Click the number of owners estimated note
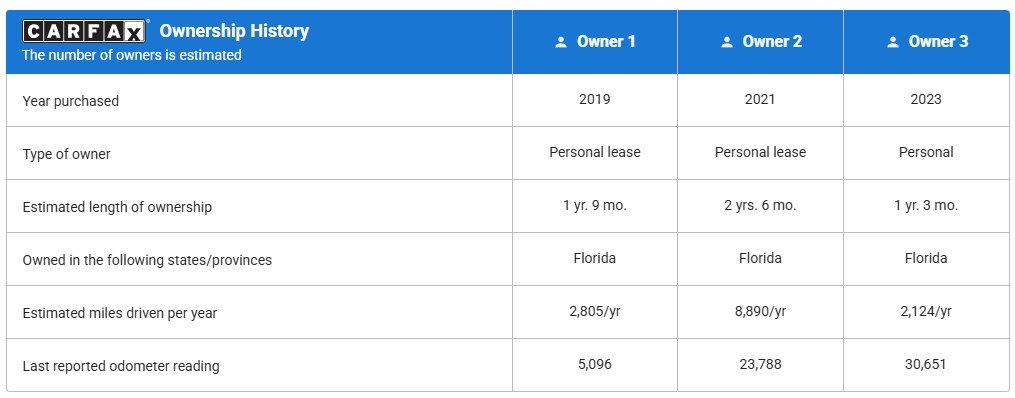Image resolution: width=1015 pixels, height=398 pixels. (132, 55)
